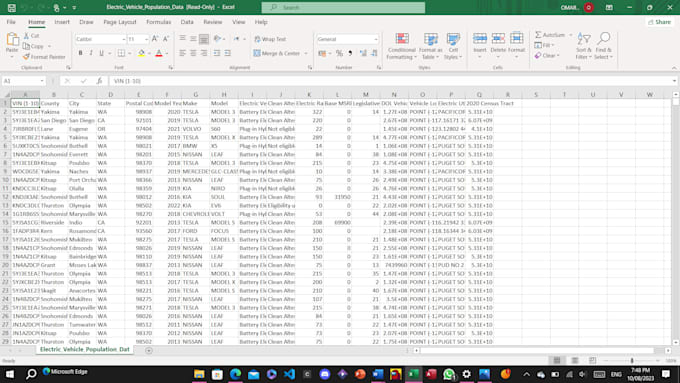Toggle middle vertical alignment
The height and width of the screenshot is (383, 680).
[193, 39]
